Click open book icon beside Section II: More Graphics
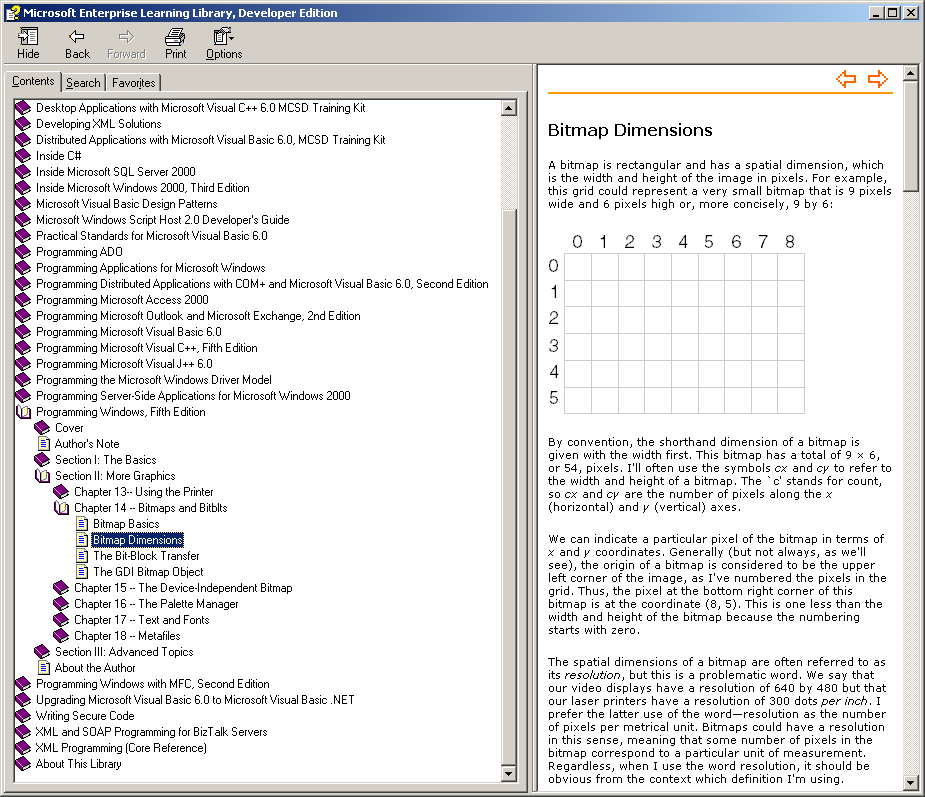925x797 pixels. point(42,475)
